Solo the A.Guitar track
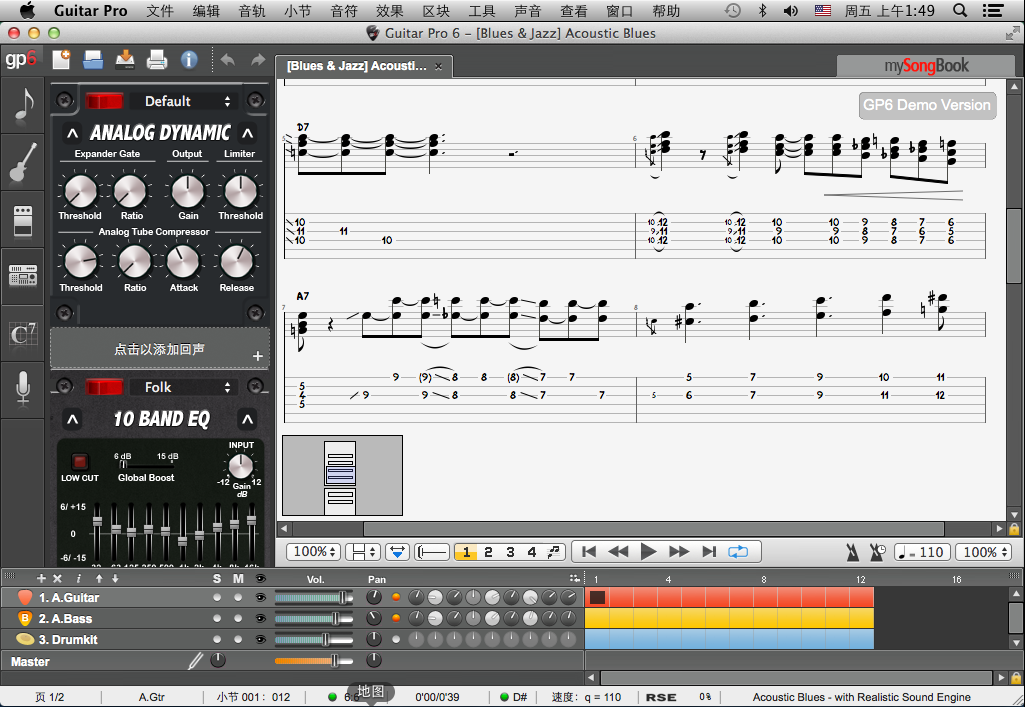The height and width of the screenshot is (707, 1025). pos(217,597)
